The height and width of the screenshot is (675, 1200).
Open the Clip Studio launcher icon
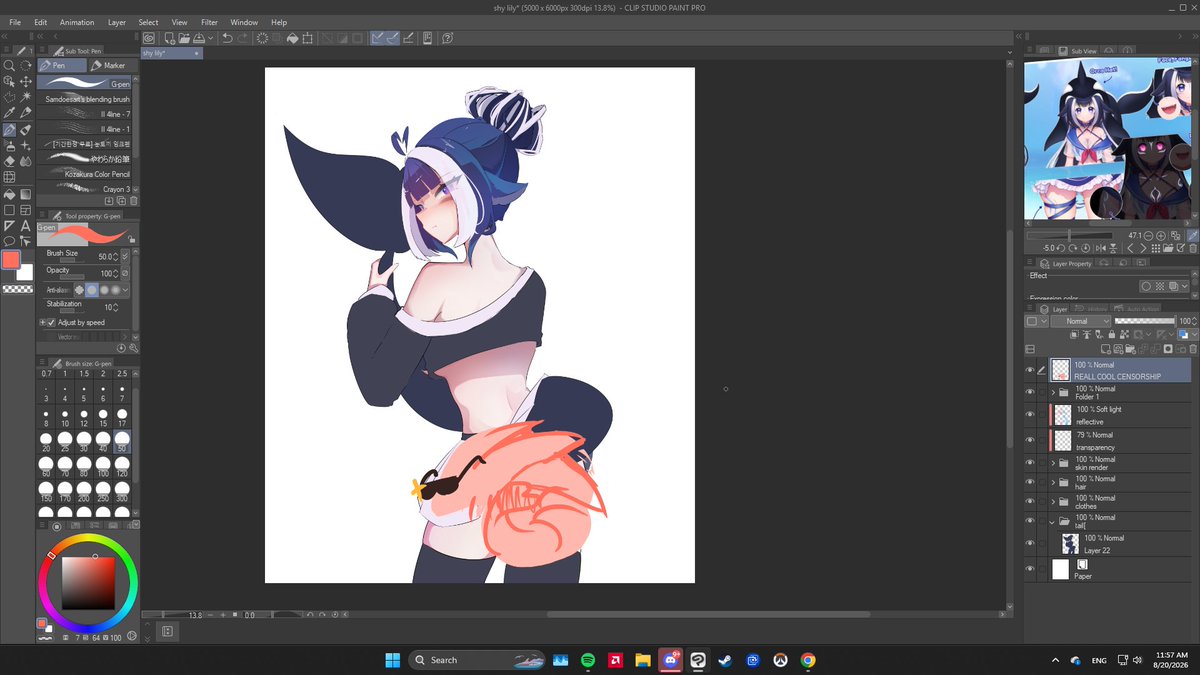click(x=148, y=38)
